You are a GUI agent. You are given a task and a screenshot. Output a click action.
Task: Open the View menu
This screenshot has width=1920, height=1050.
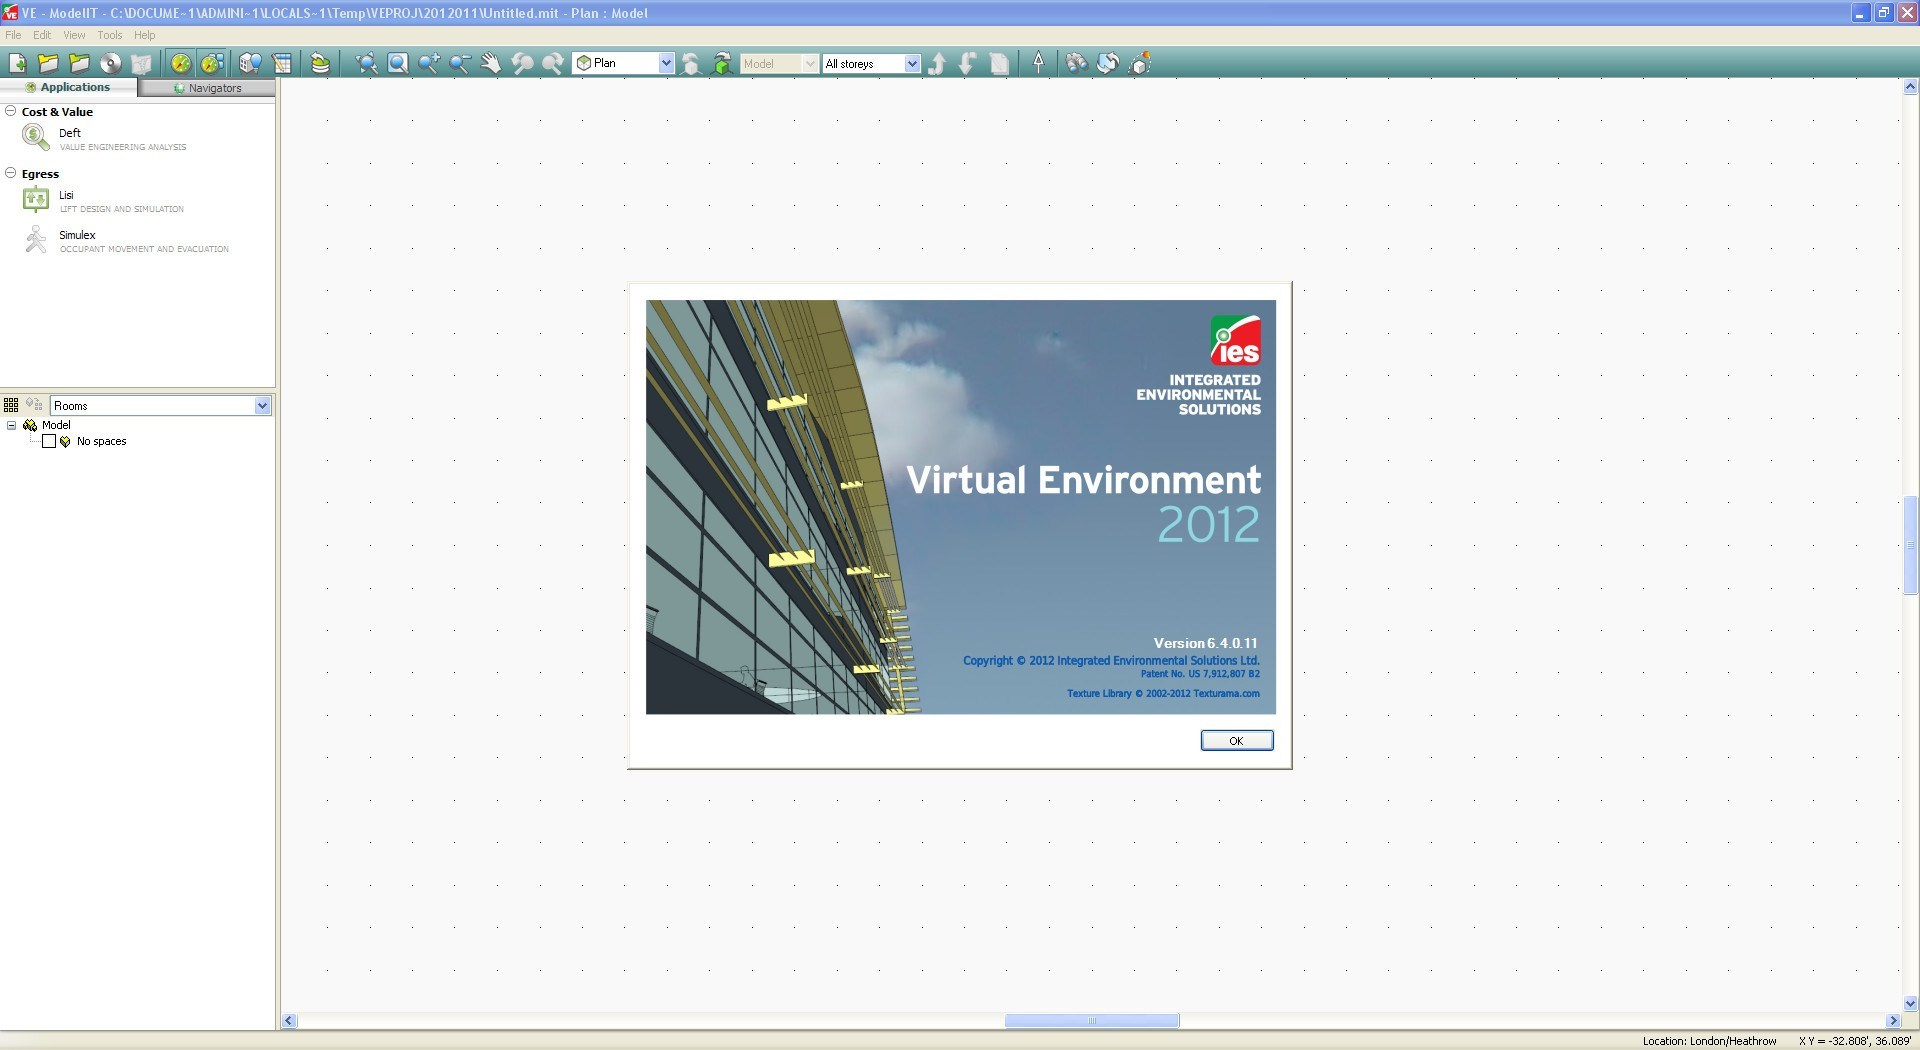pos(74,35)
